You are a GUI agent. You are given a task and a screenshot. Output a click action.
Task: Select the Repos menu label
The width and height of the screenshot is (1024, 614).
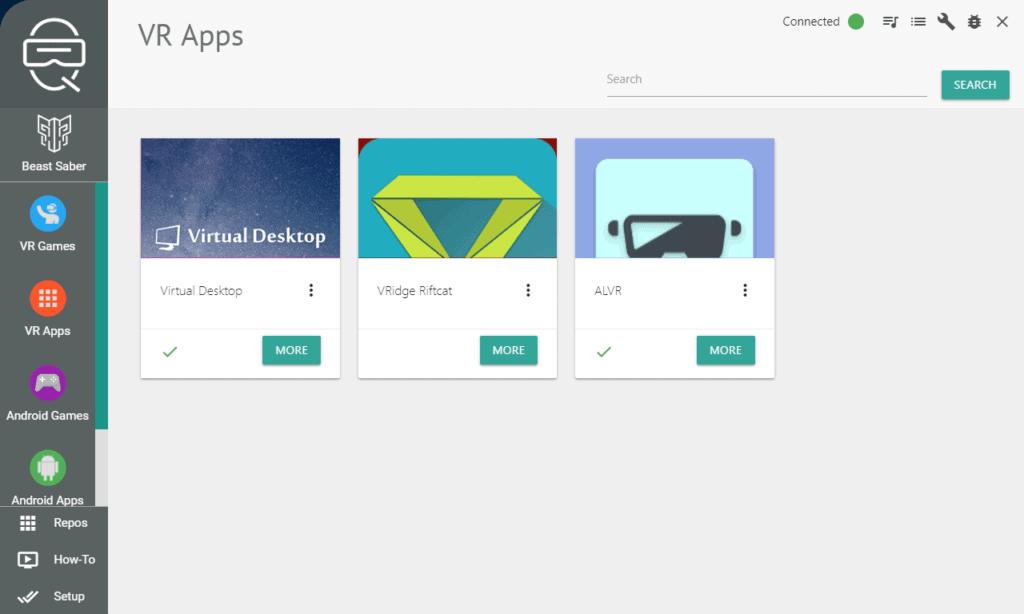click(x=71, y=523)
